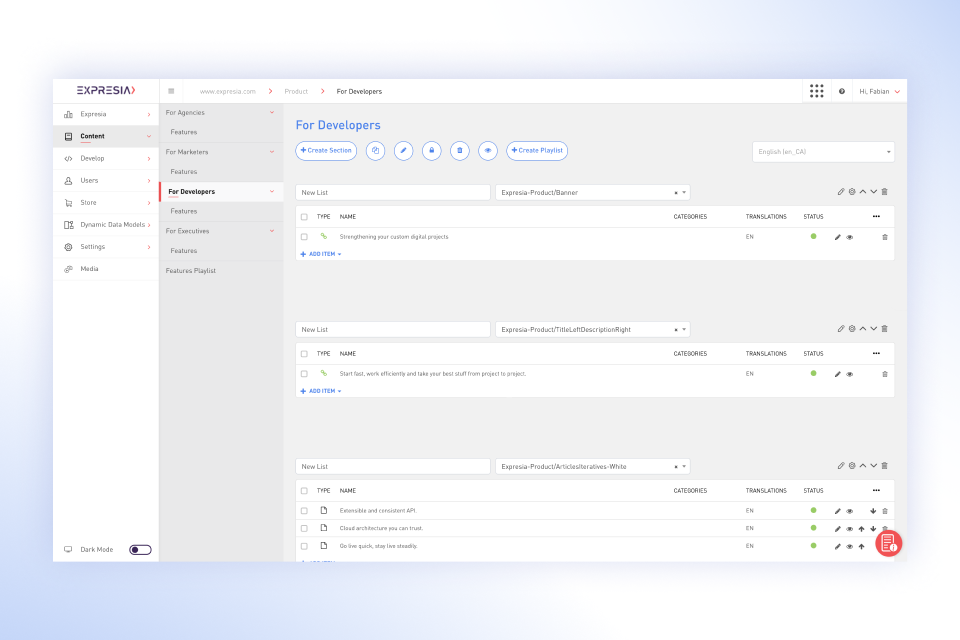Open the English (en_CA) language dropdown
This screenshot has width=960, height=640.
(x=823, y=152)
